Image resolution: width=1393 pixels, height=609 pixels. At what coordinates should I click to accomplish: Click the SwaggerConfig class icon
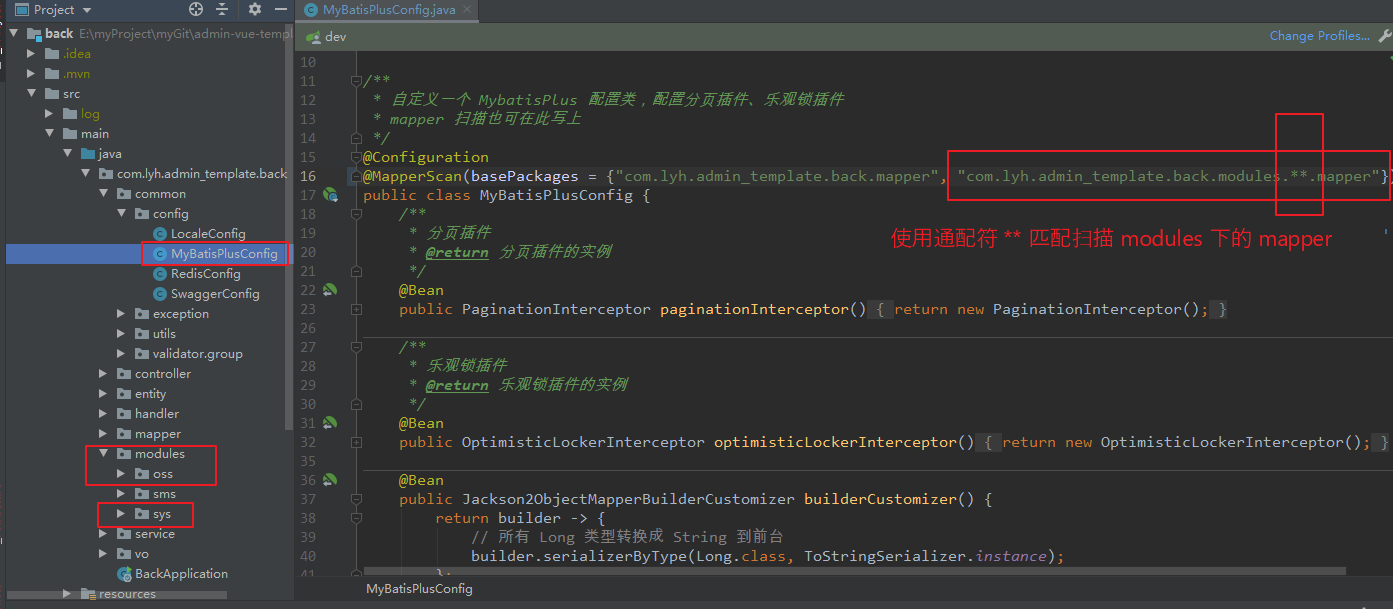tap(160, 294)
